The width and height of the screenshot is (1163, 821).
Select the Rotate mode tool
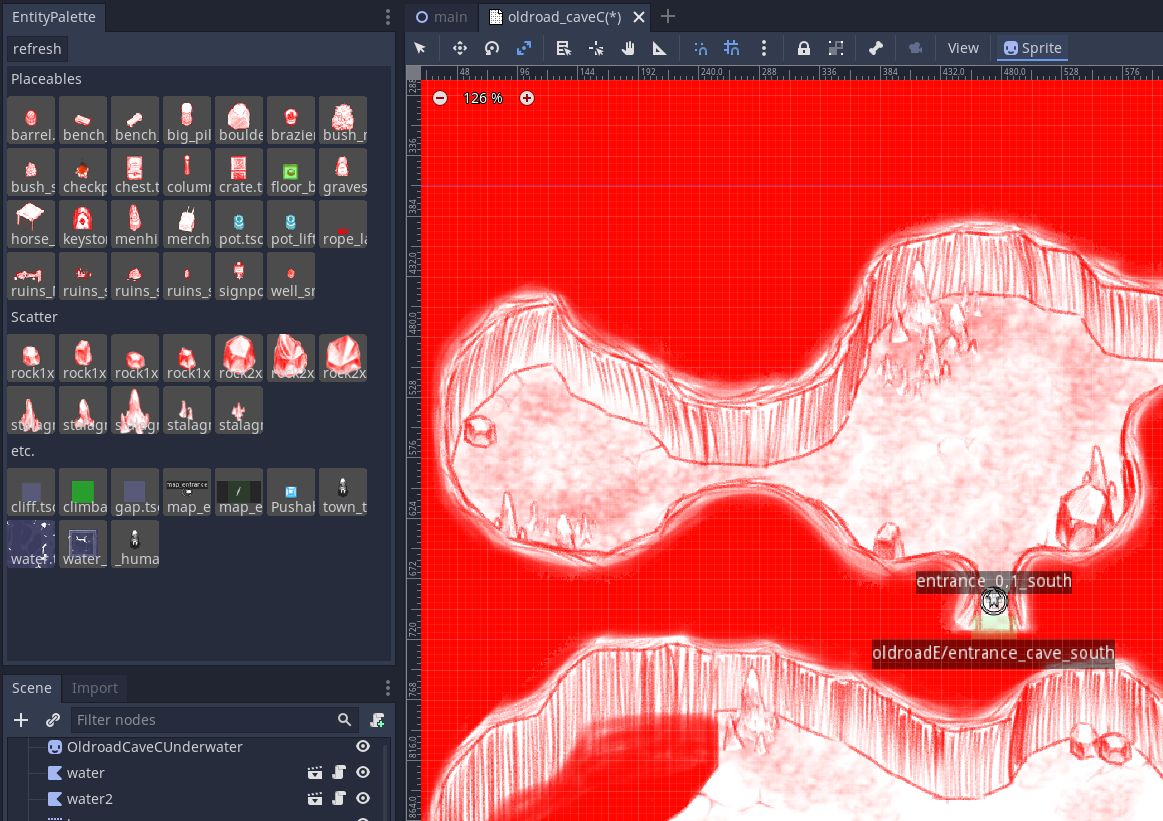pyautogui.click(x=492, y=48)
